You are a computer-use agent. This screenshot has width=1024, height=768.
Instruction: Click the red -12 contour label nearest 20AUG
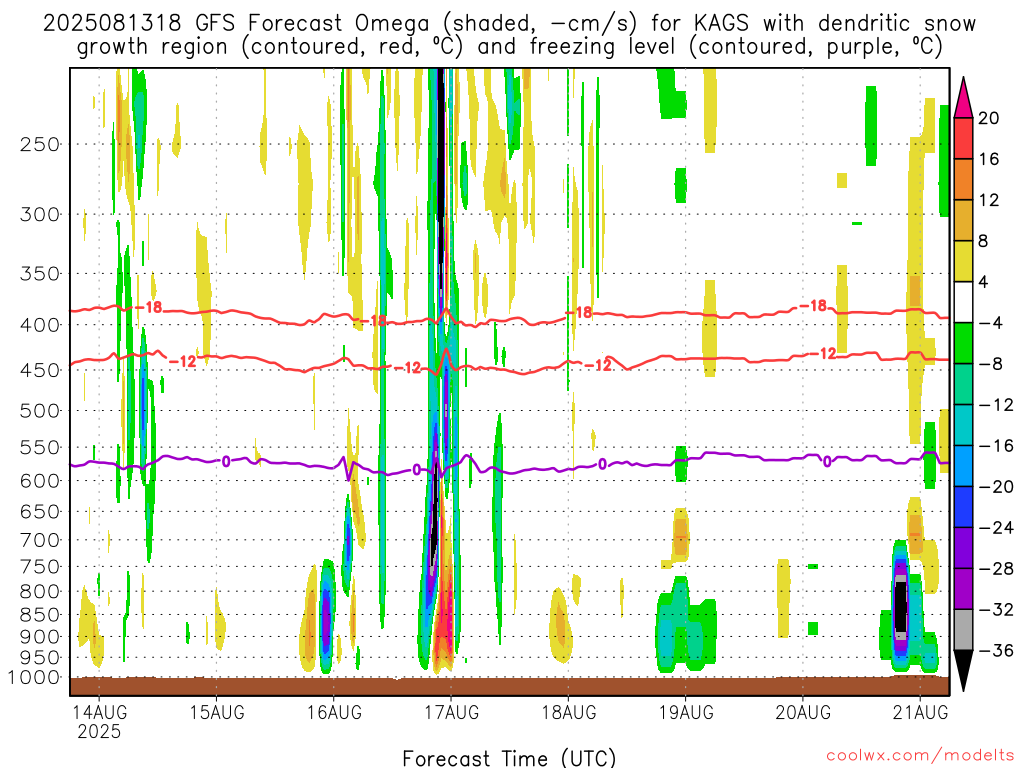(823, 354)
